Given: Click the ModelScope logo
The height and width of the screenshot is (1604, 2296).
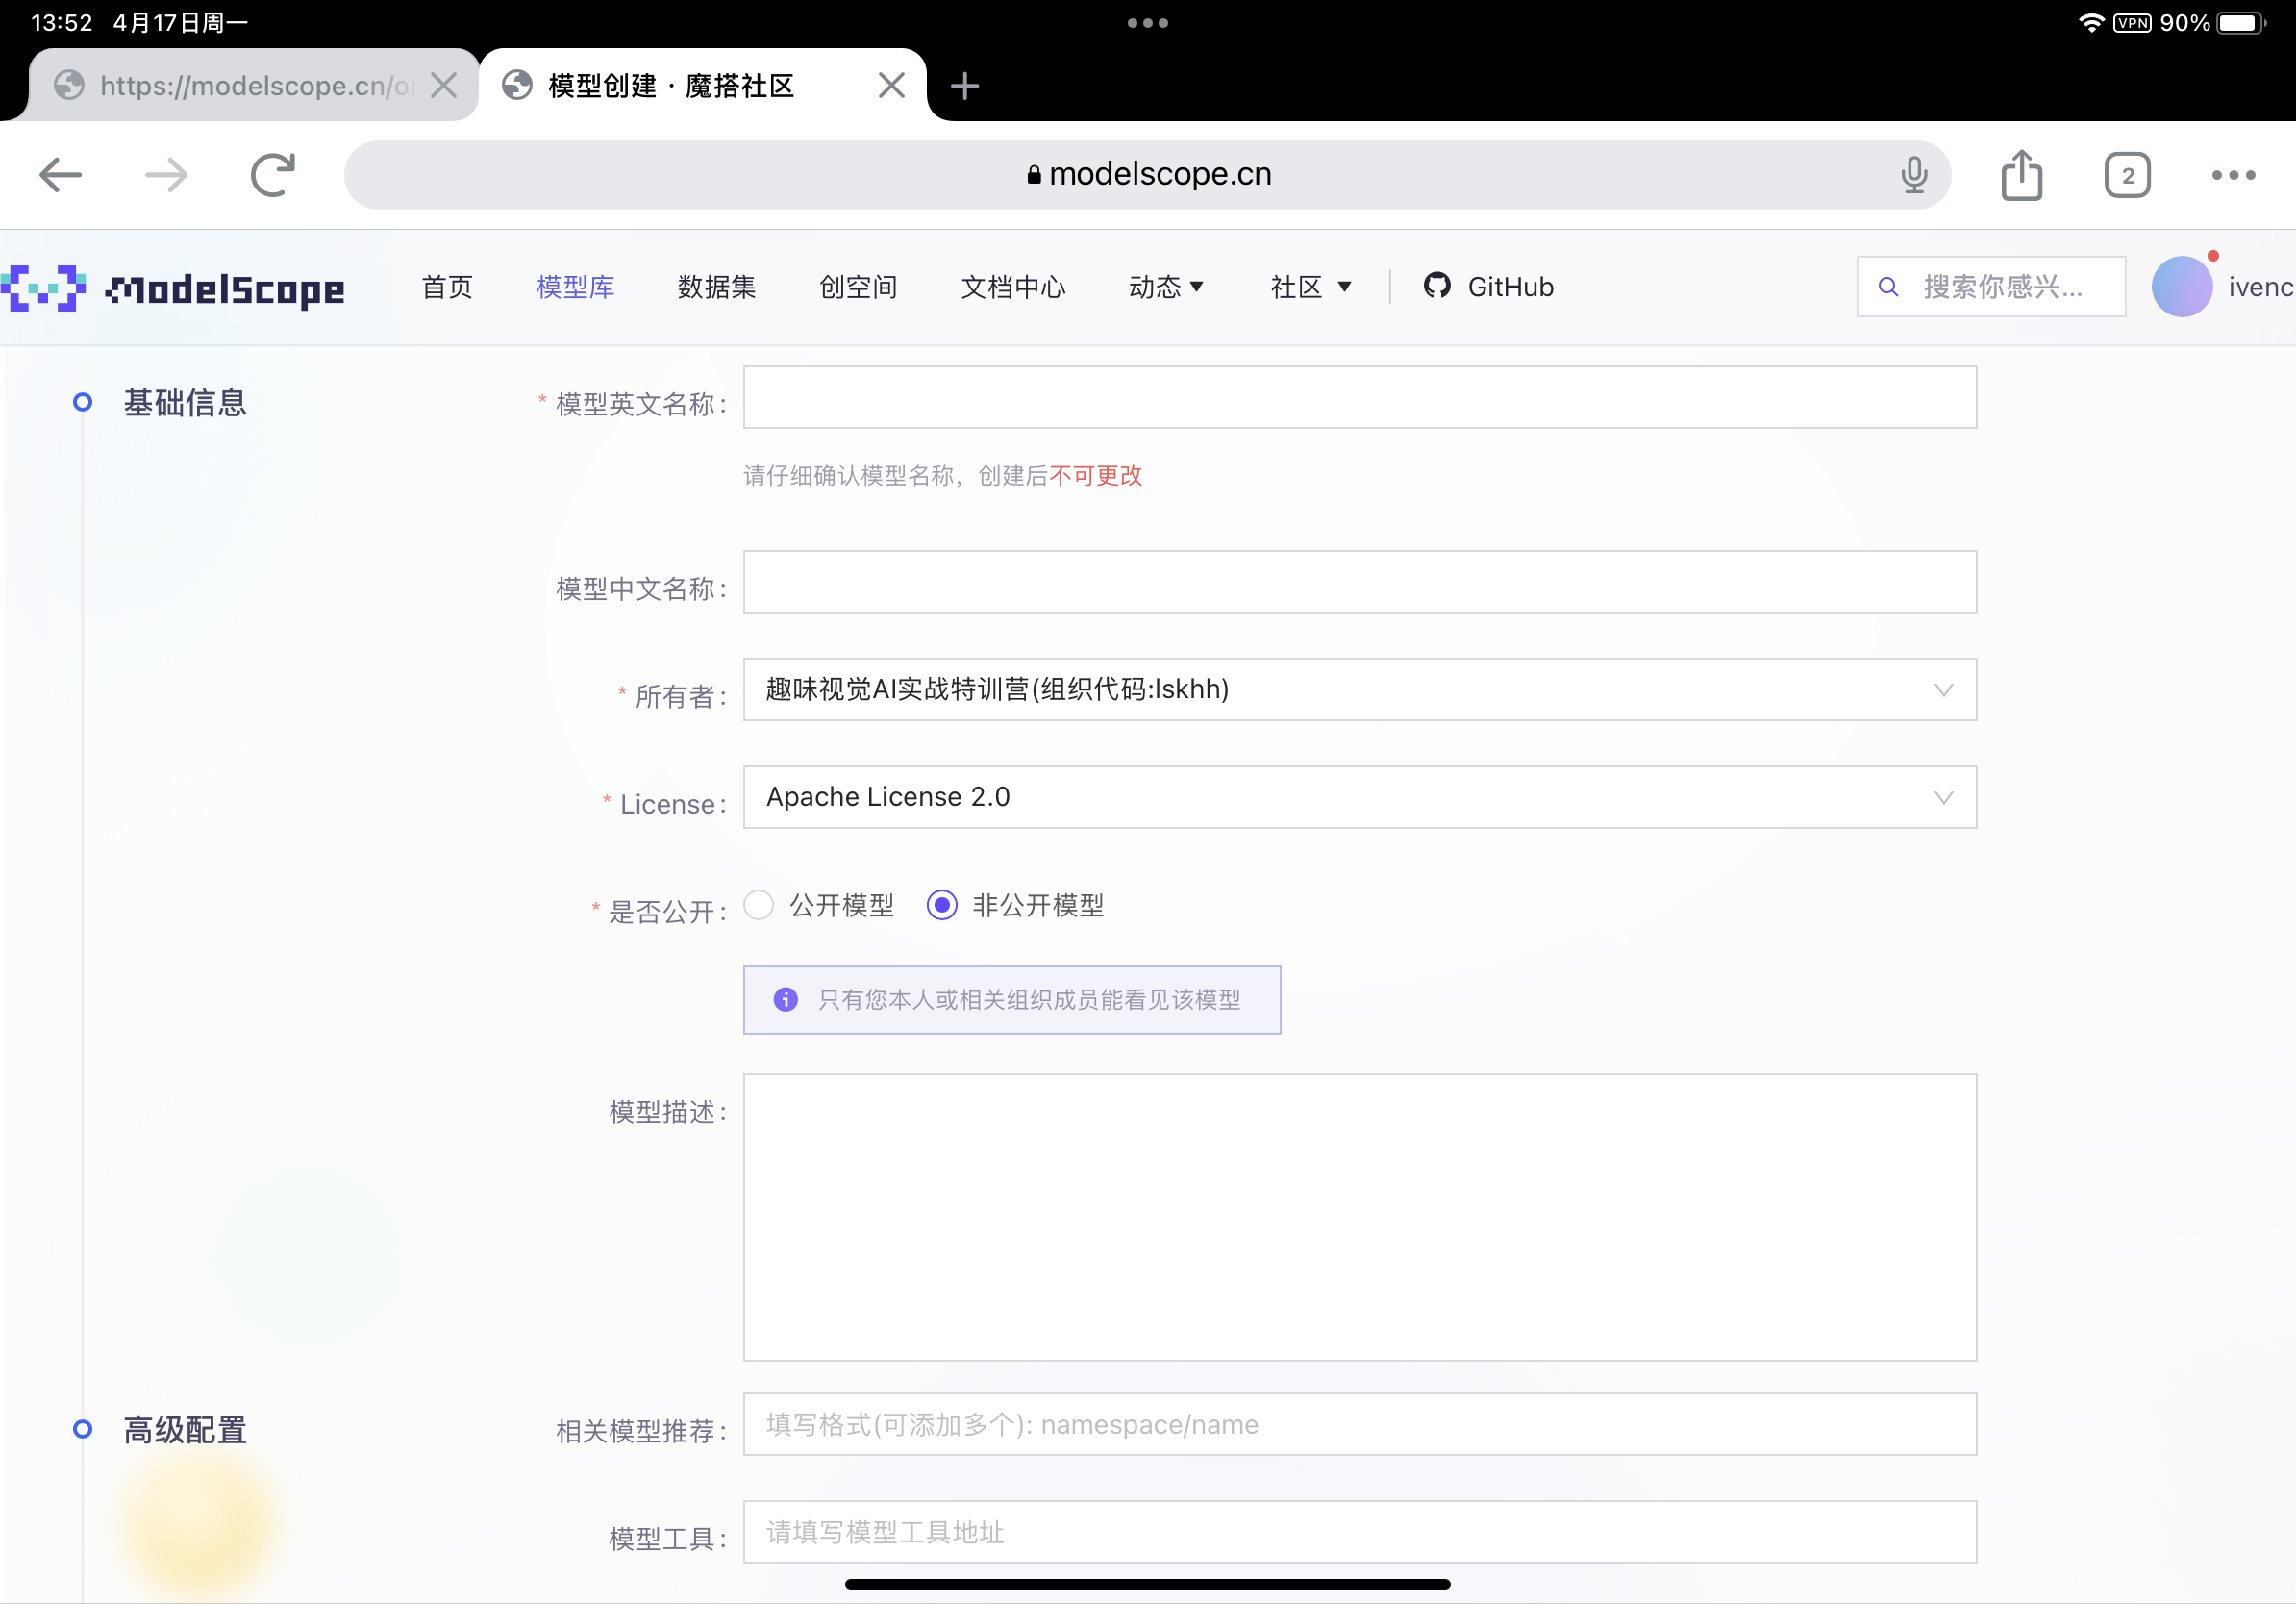Looking at the screenshot, I should 172,288.
